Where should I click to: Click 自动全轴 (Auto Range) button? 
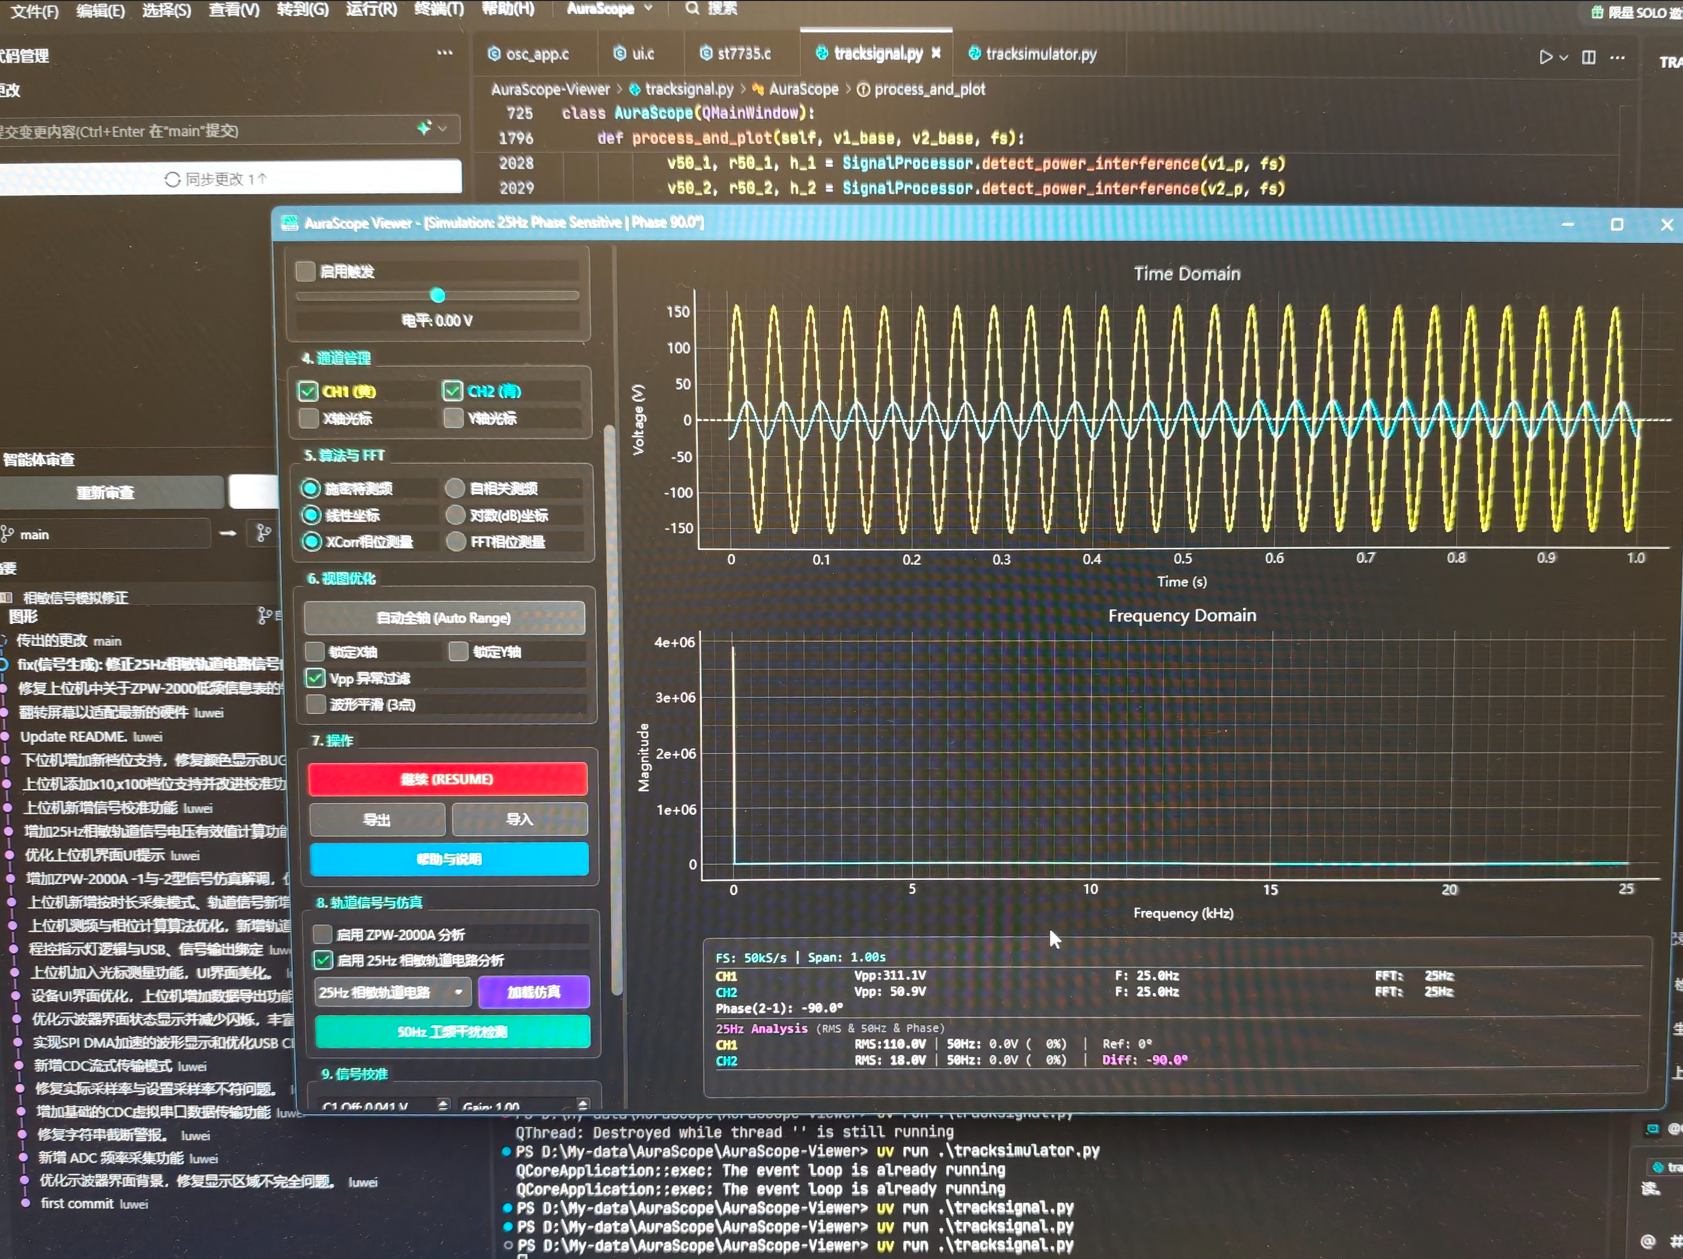coord(444,618)
